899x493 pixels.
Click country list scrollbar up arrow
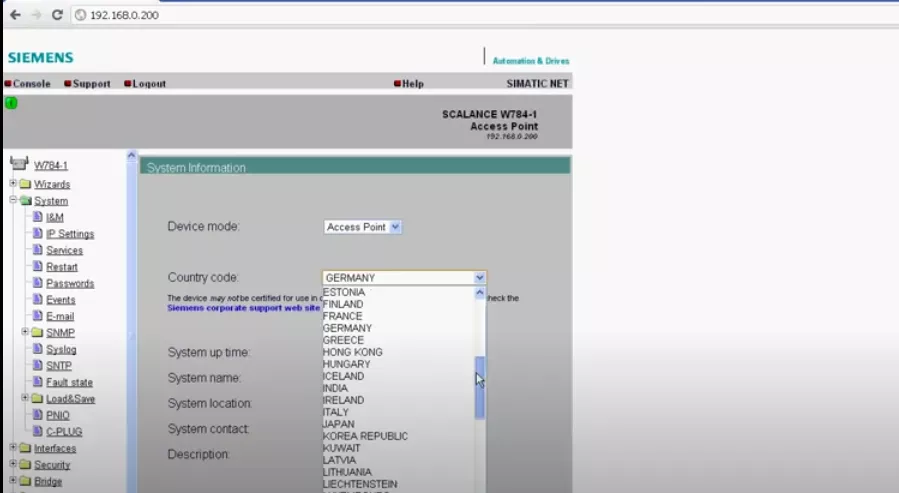point(480,293)
